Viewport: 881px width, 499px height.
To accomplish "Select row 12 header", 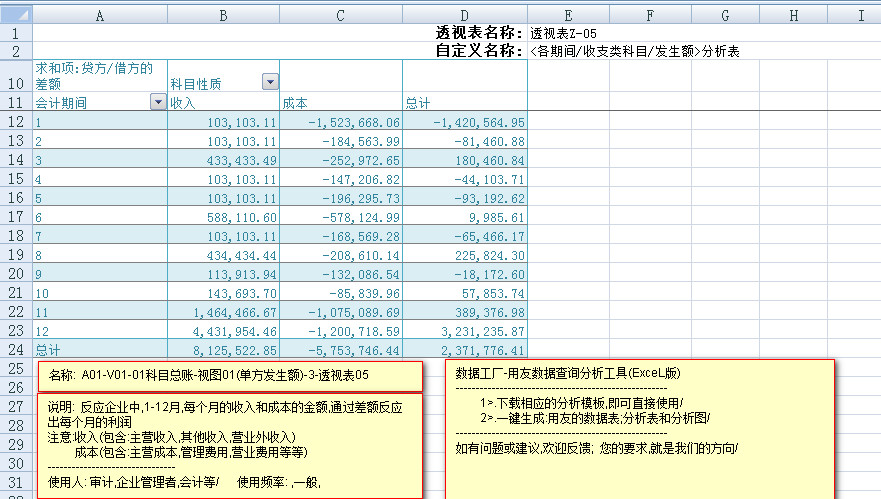I will coord(16,122).
